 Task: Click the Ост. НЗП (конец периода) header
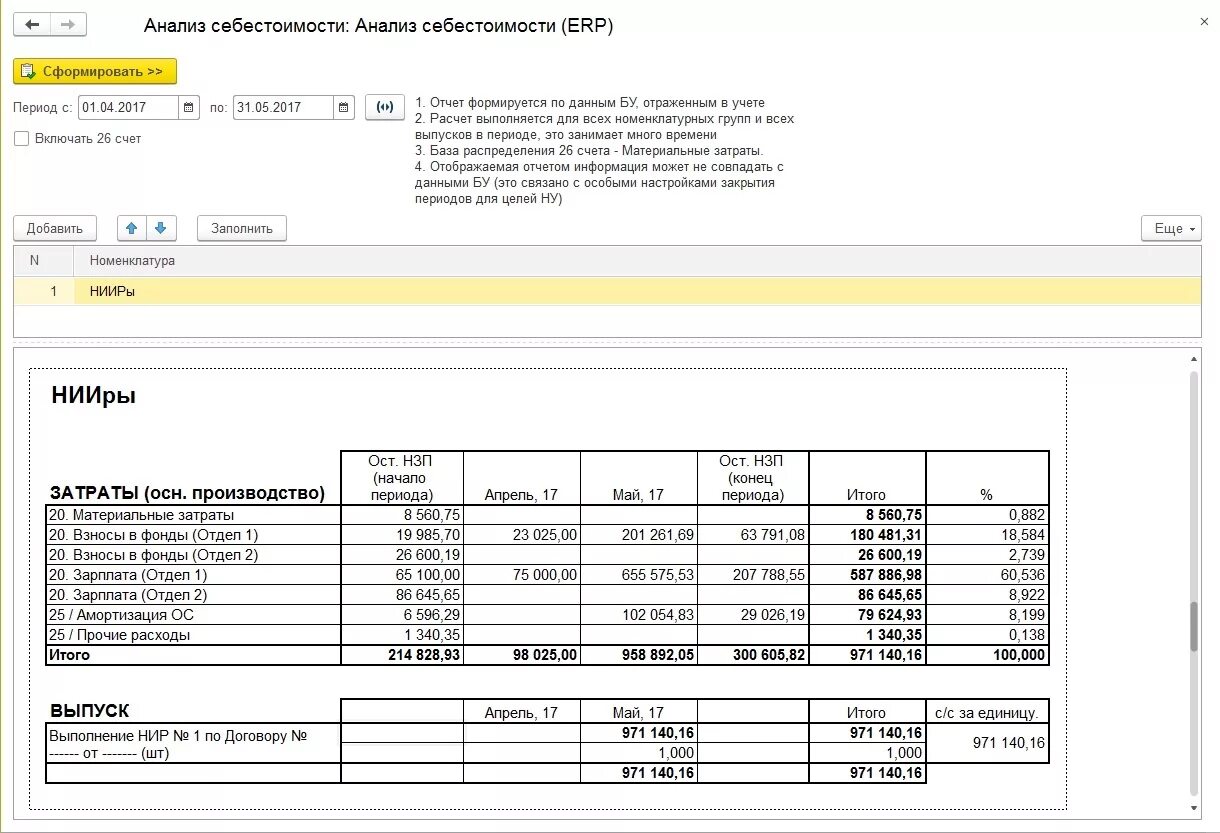(x=752, y=477)
